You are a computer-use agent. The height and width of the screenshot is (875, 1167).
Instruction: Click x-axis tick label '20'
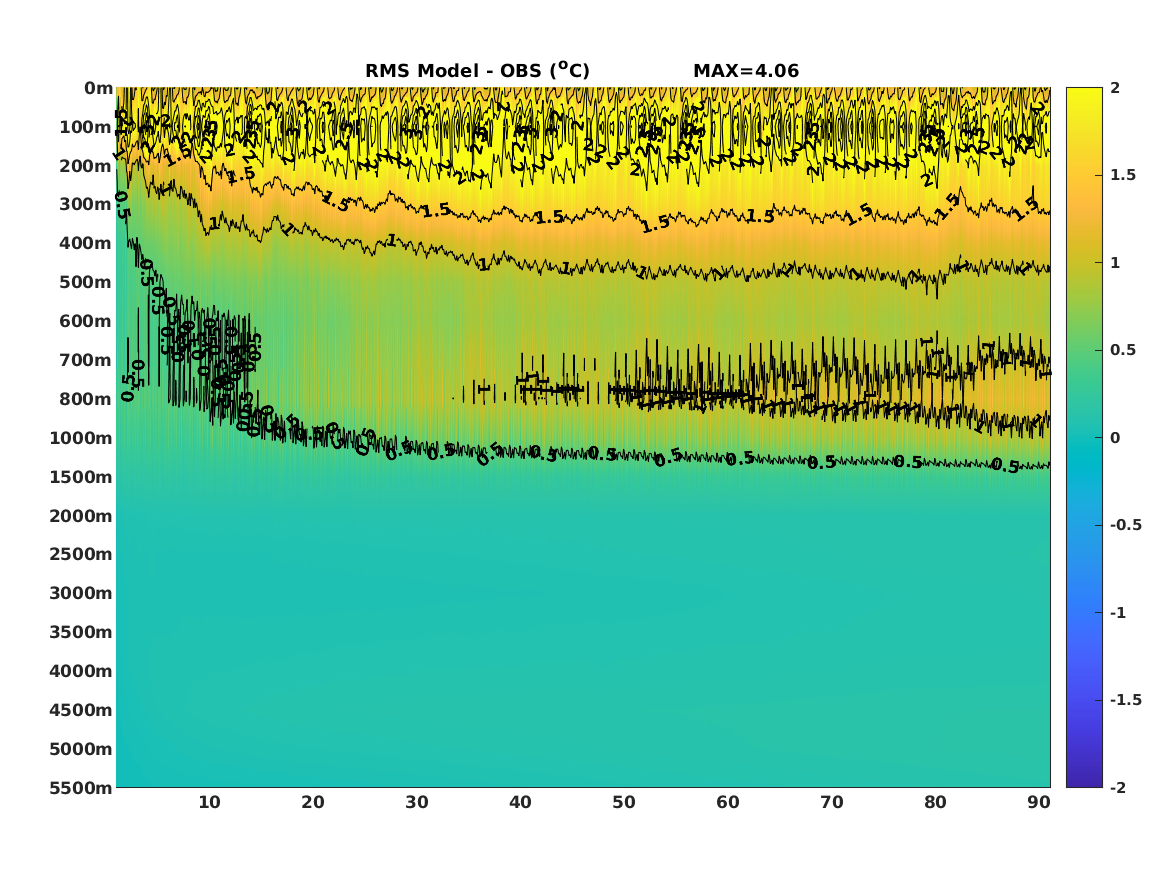pos(313,802)
